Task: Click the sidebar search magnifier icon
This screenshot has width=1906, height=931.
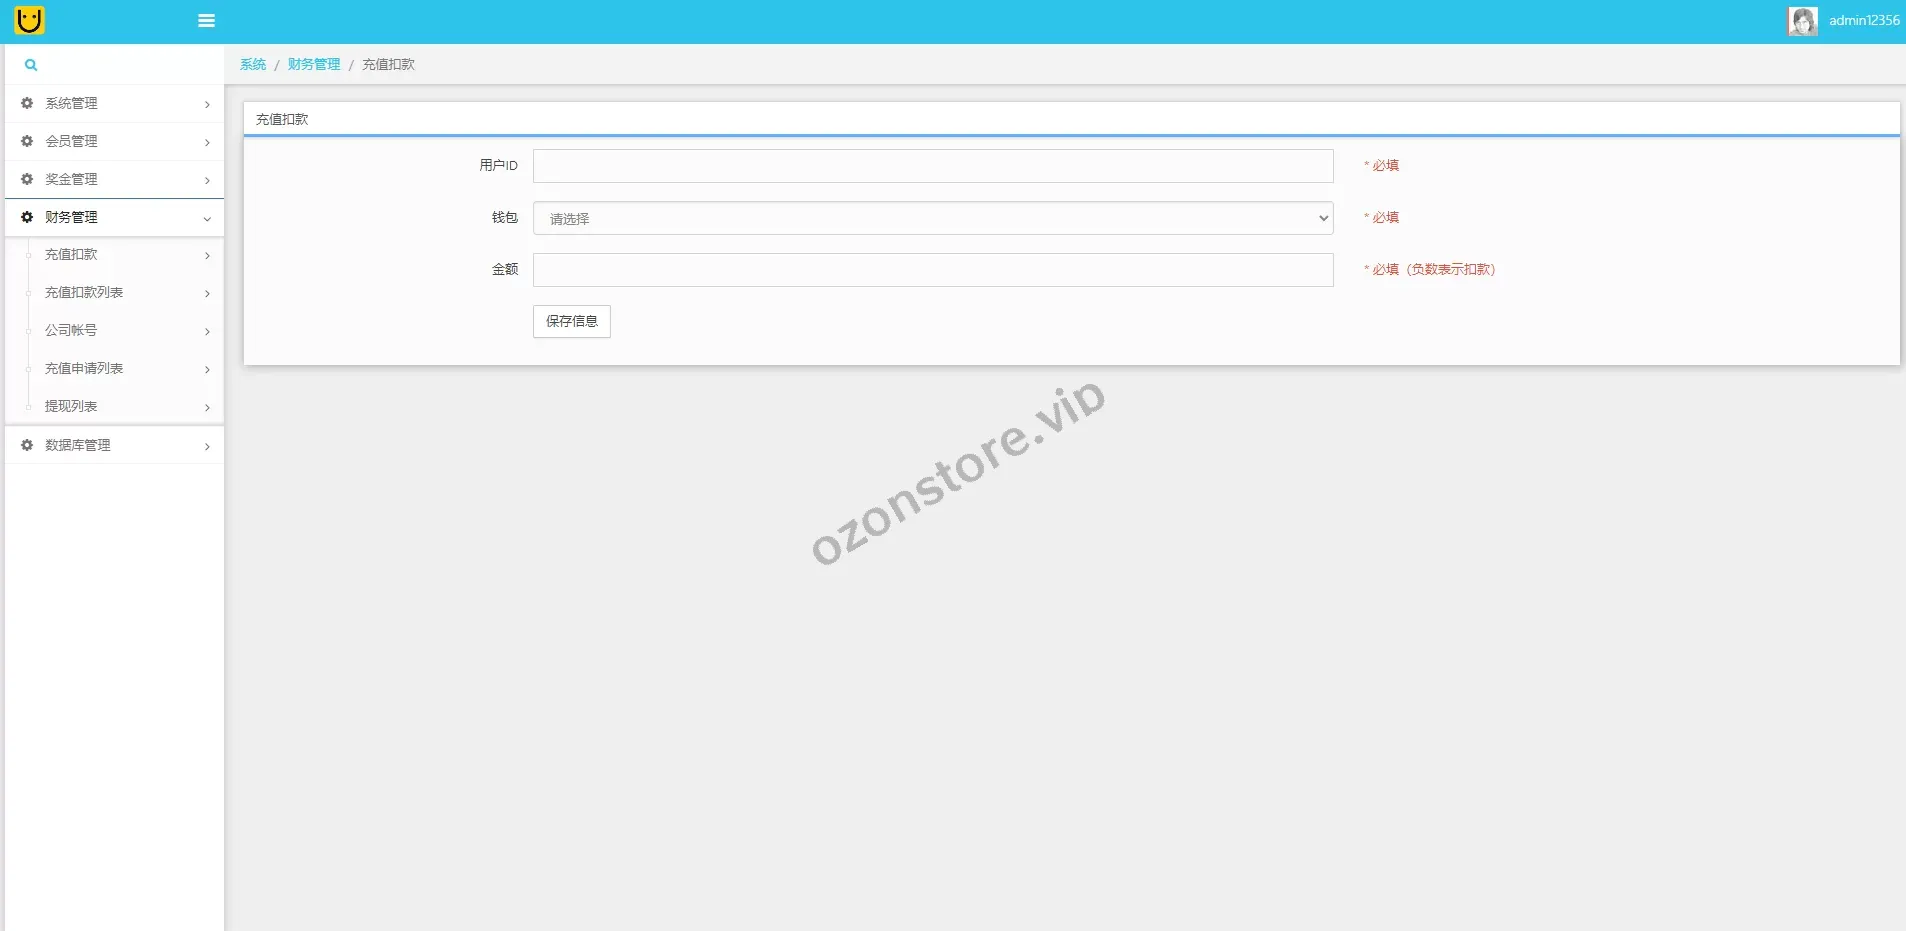Action: tap(31, 65)
